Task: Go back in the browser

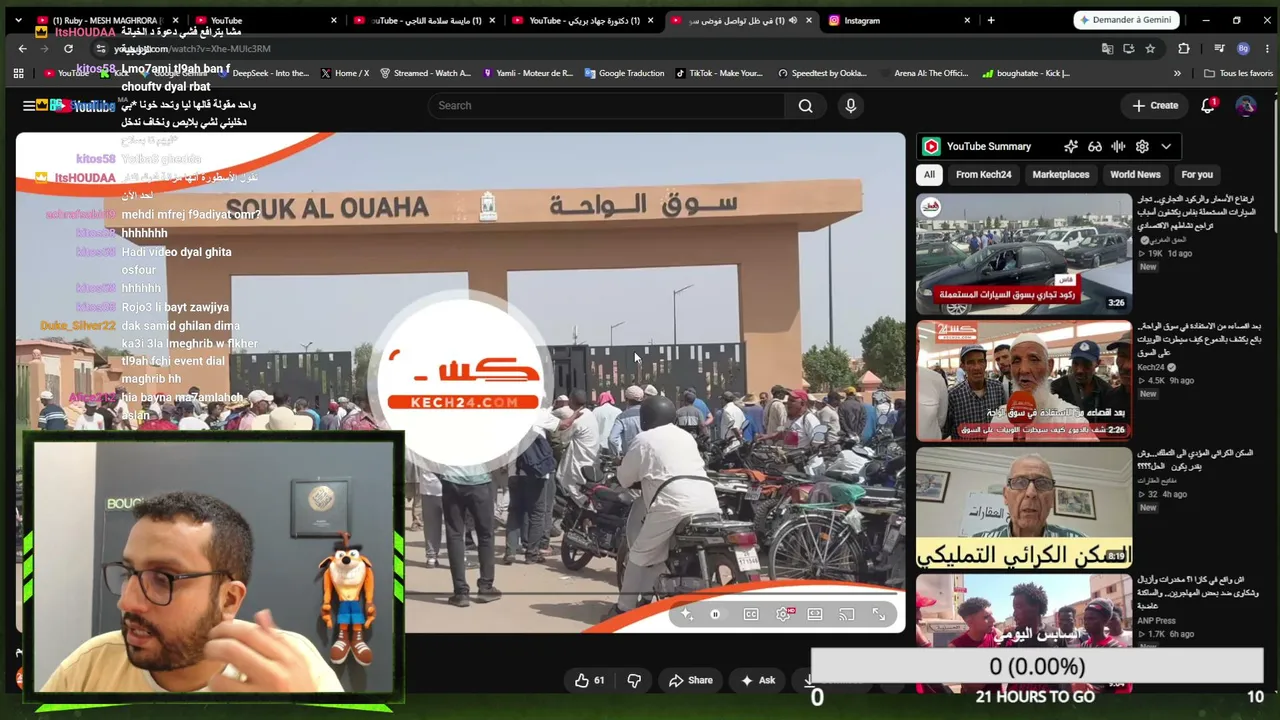Action: 23,48
